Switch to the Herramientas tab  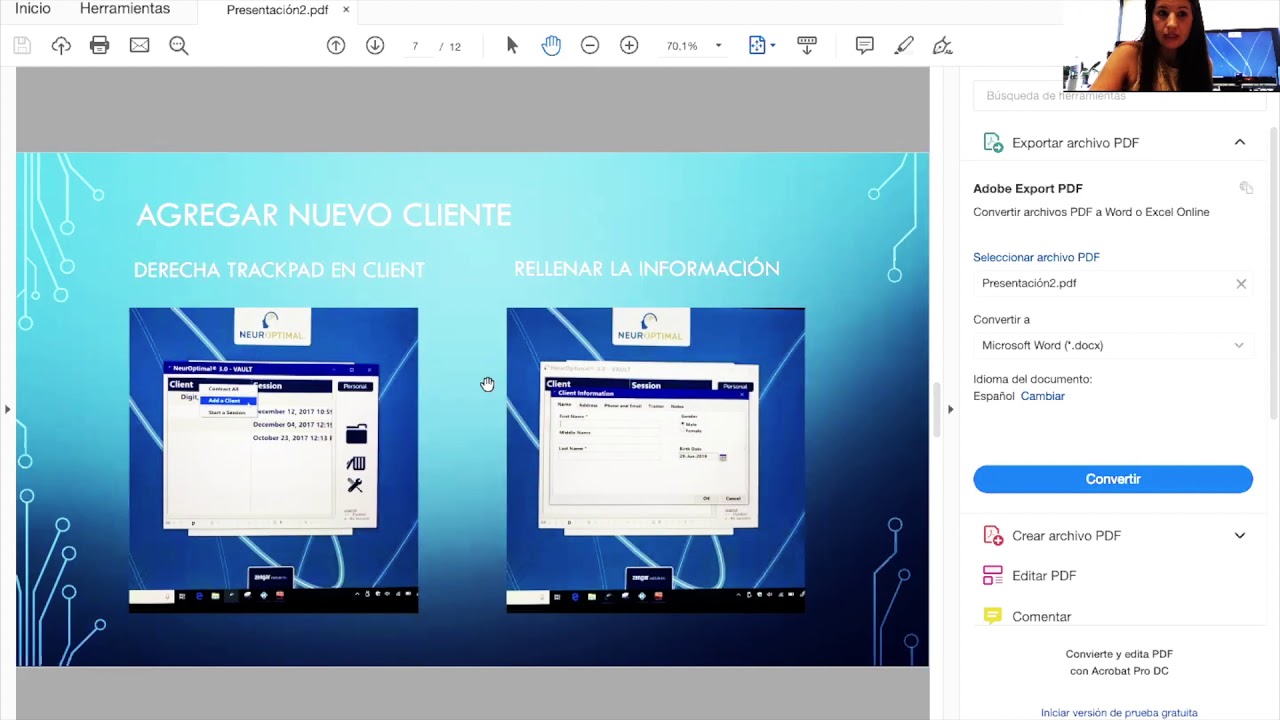tap(125, 9)
